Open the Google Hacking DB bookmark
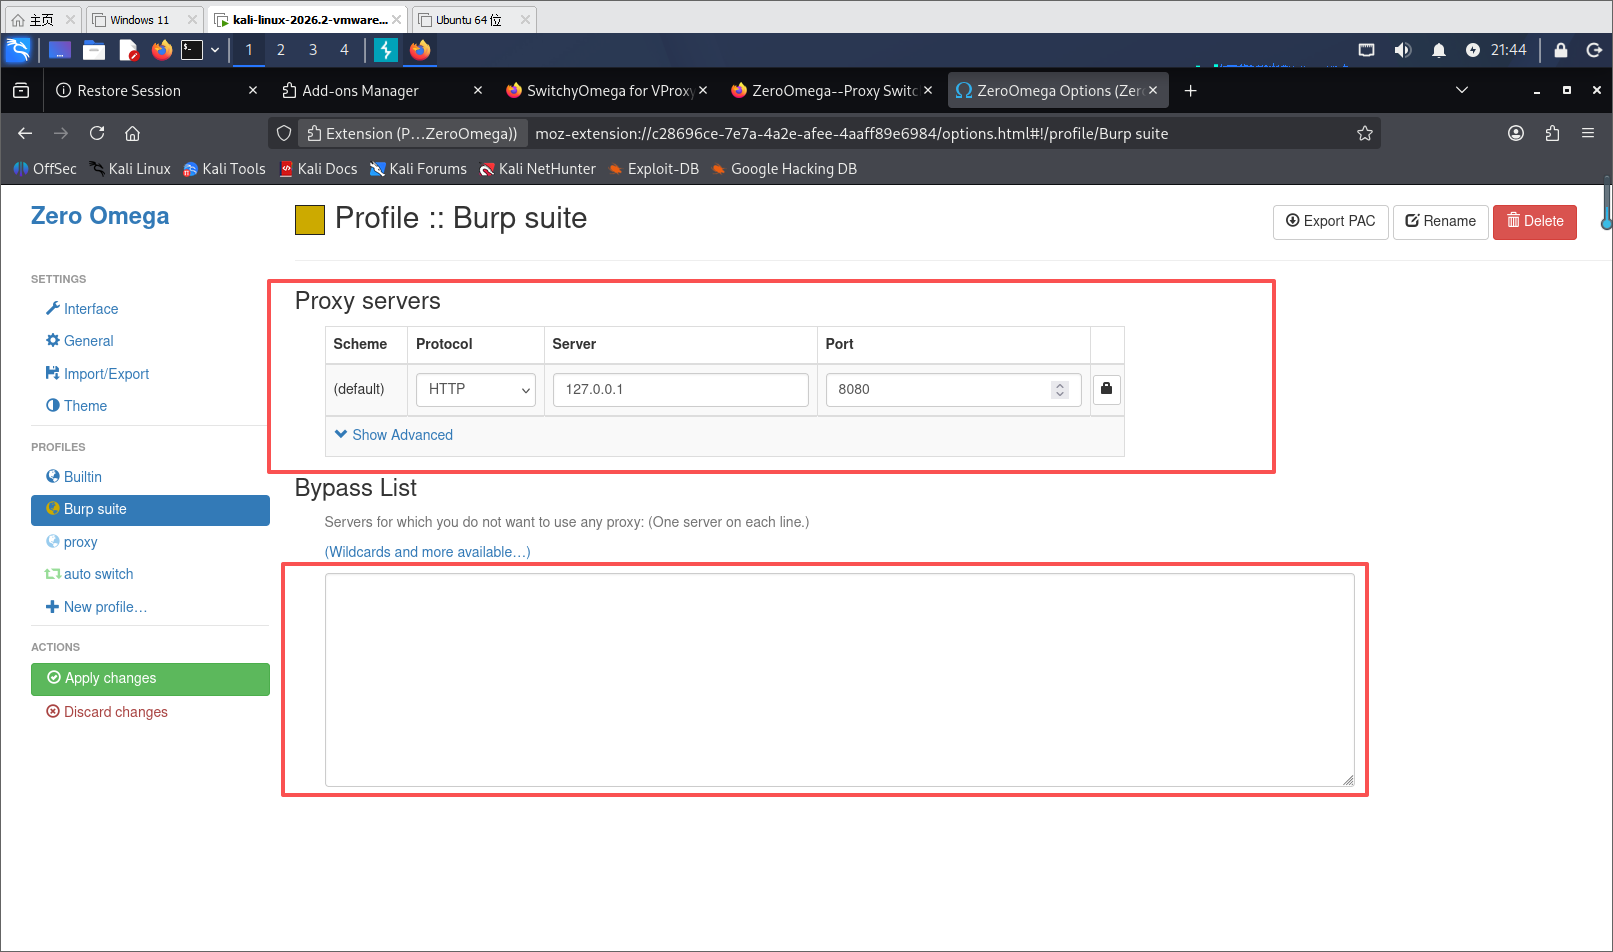 [x=784, y=169]
